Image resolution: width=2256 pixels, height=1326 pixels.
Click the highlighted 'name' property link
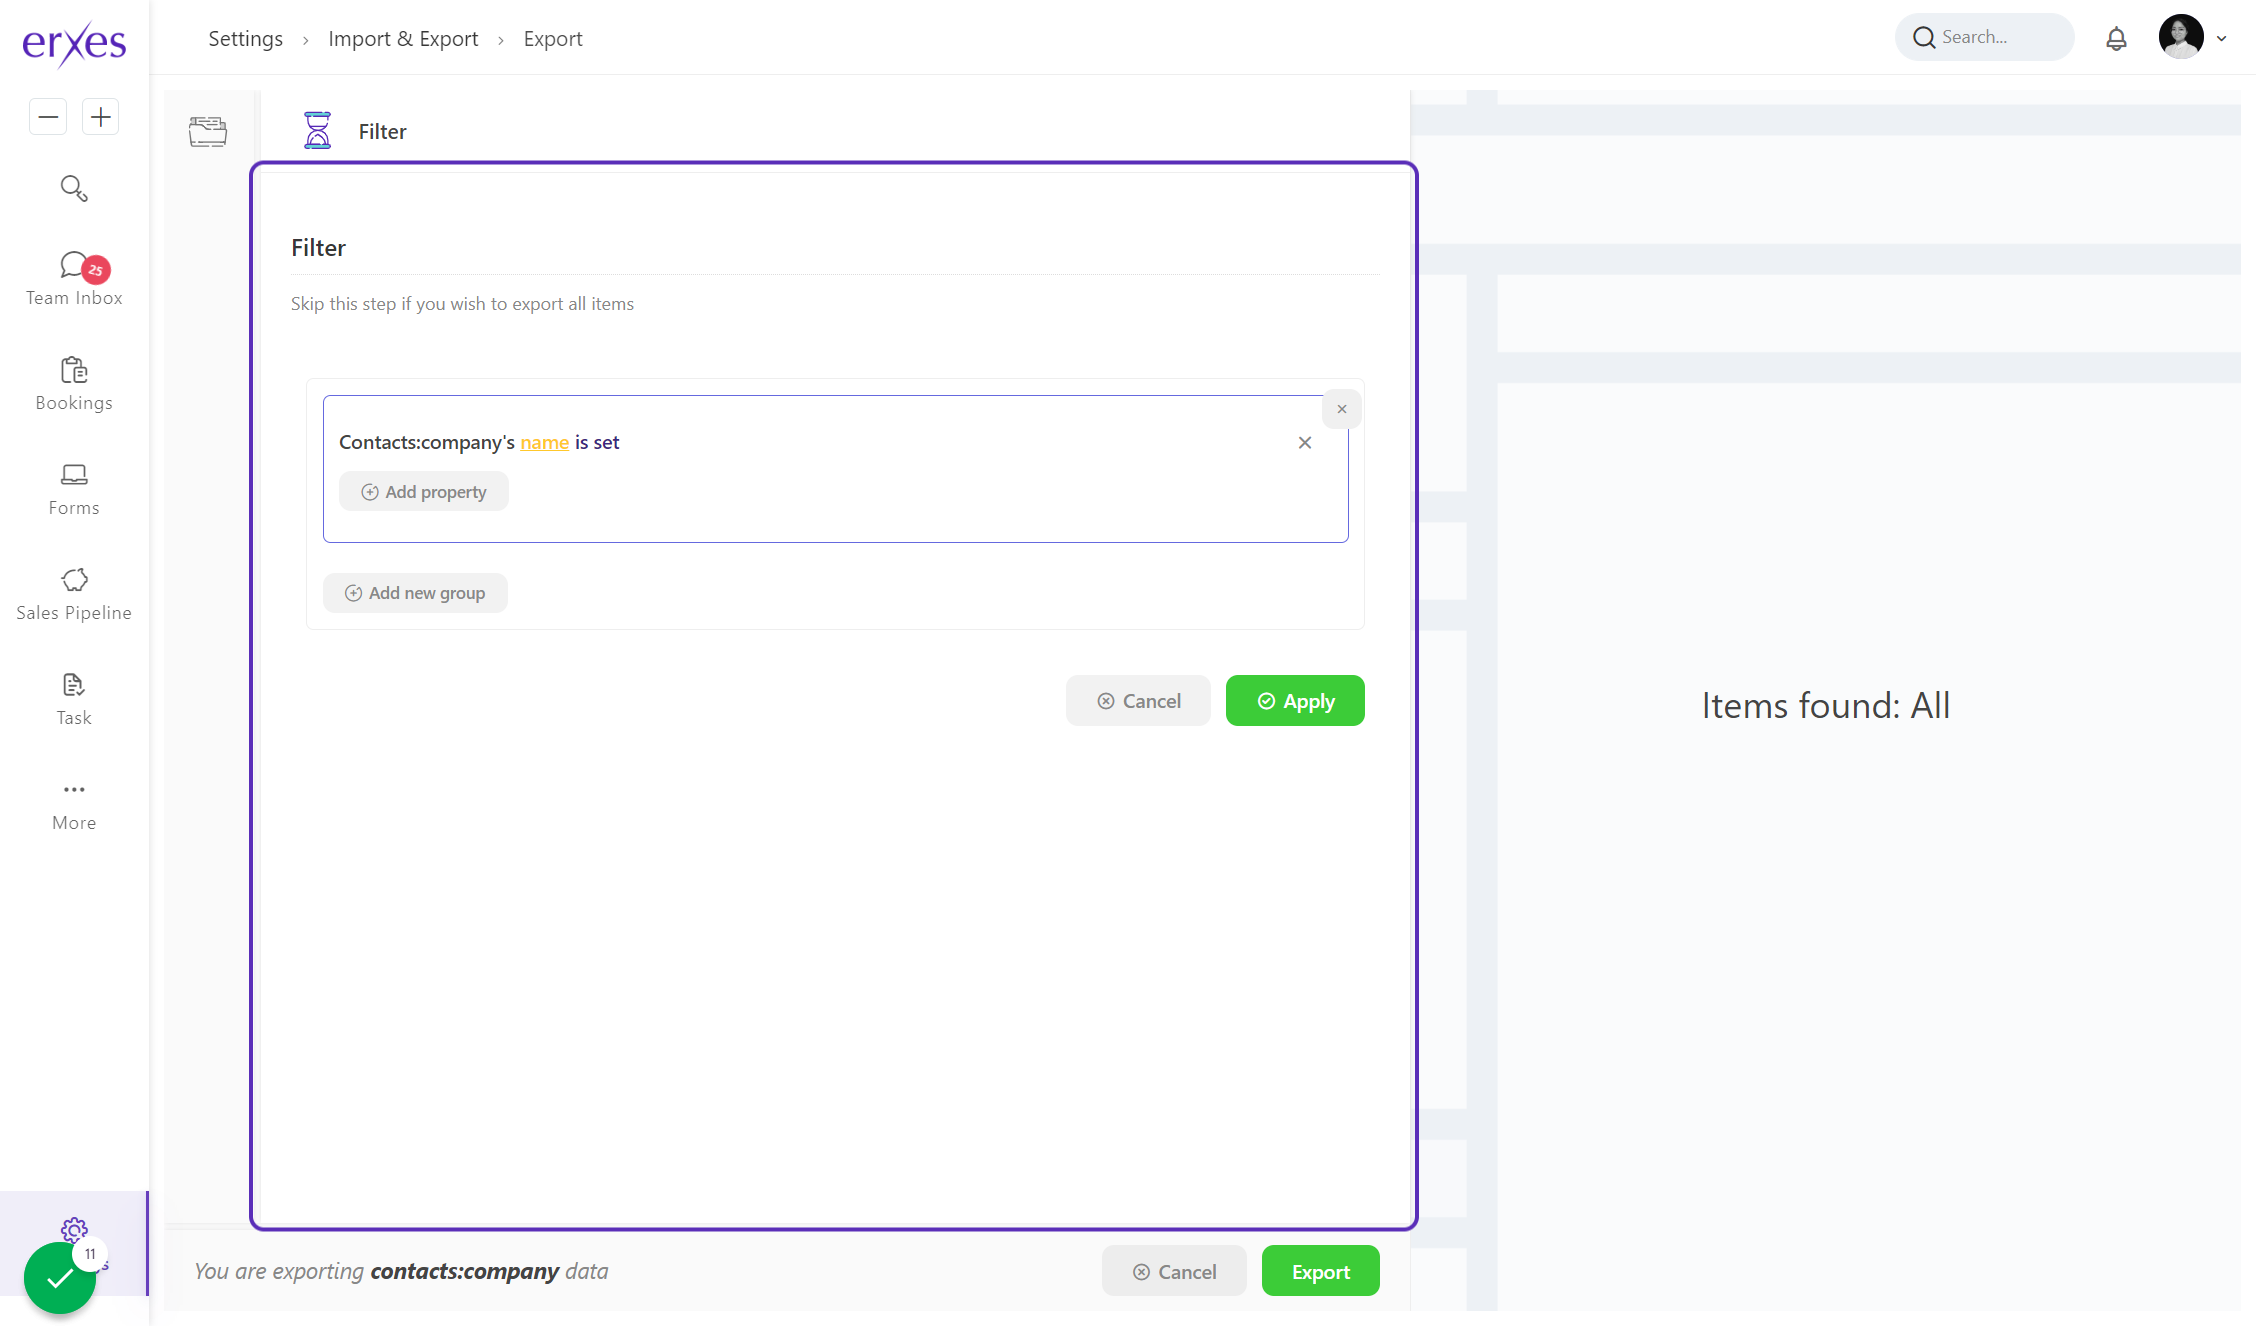click(544, 442)
